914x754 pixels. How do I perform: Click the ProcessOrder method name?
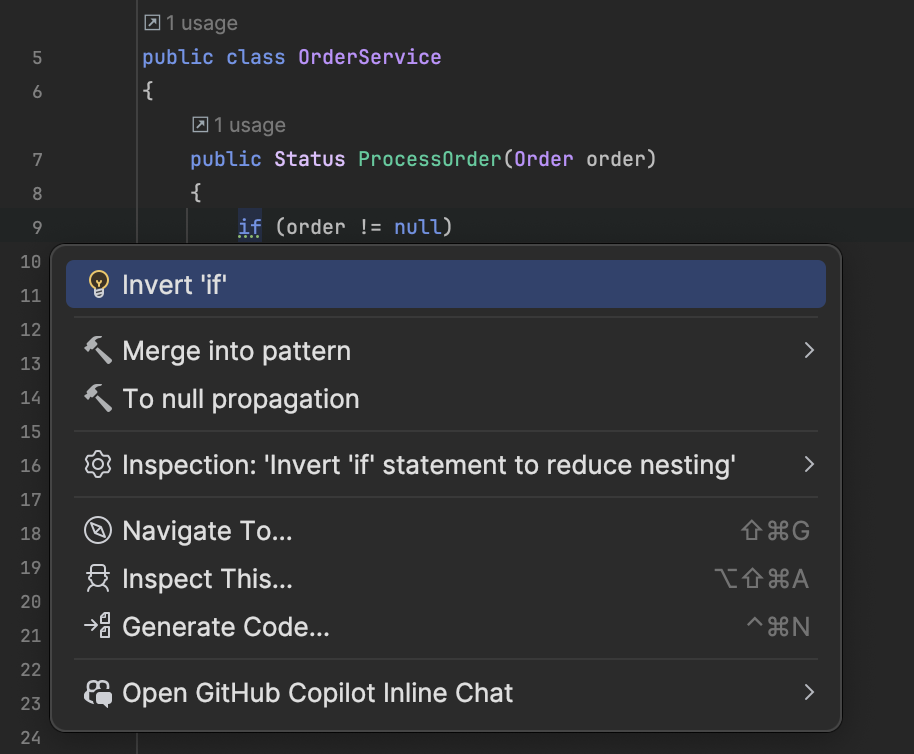coord(429,159)
